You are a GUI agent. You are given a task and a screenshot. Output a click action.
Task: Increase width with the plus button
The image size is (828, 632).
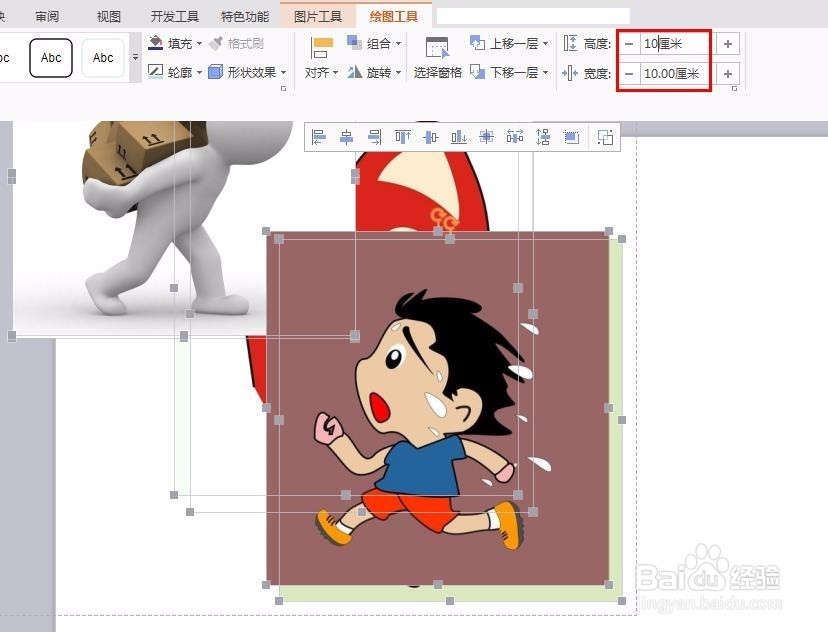(728, 73)
